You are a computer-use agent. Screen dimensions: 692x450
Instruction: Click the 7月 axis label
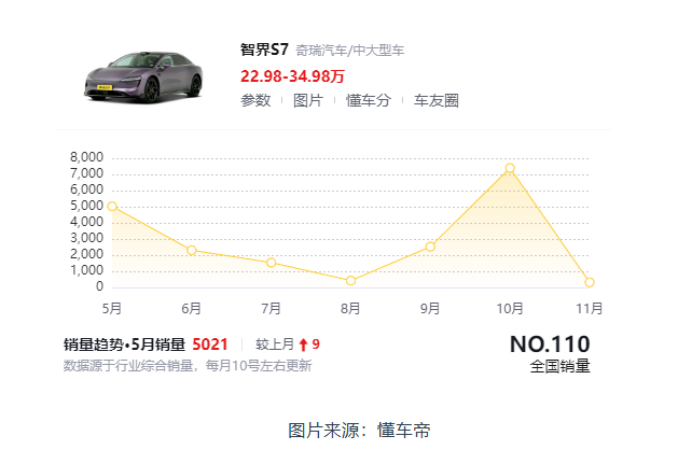point(271,308)
